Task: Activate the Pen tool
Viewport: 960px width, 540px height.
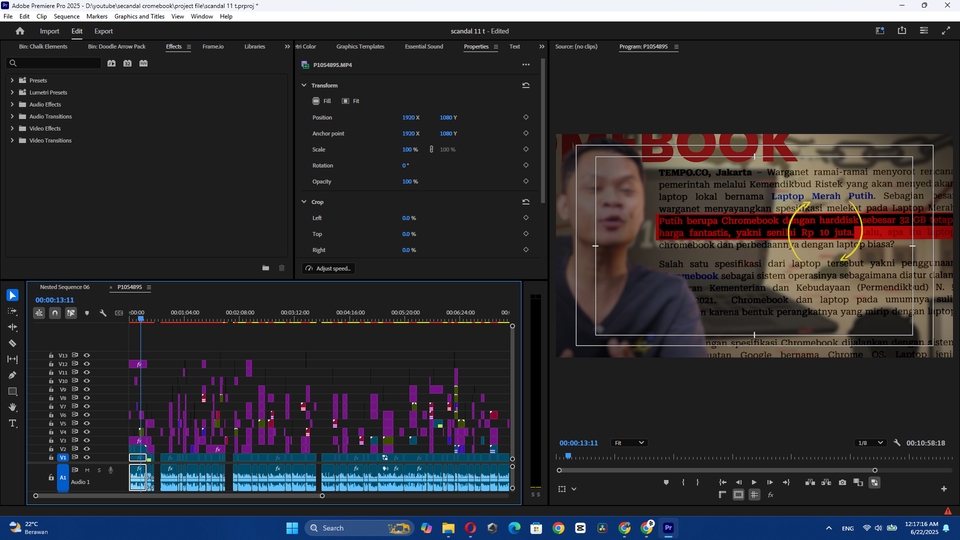Action: pos(12,375)
